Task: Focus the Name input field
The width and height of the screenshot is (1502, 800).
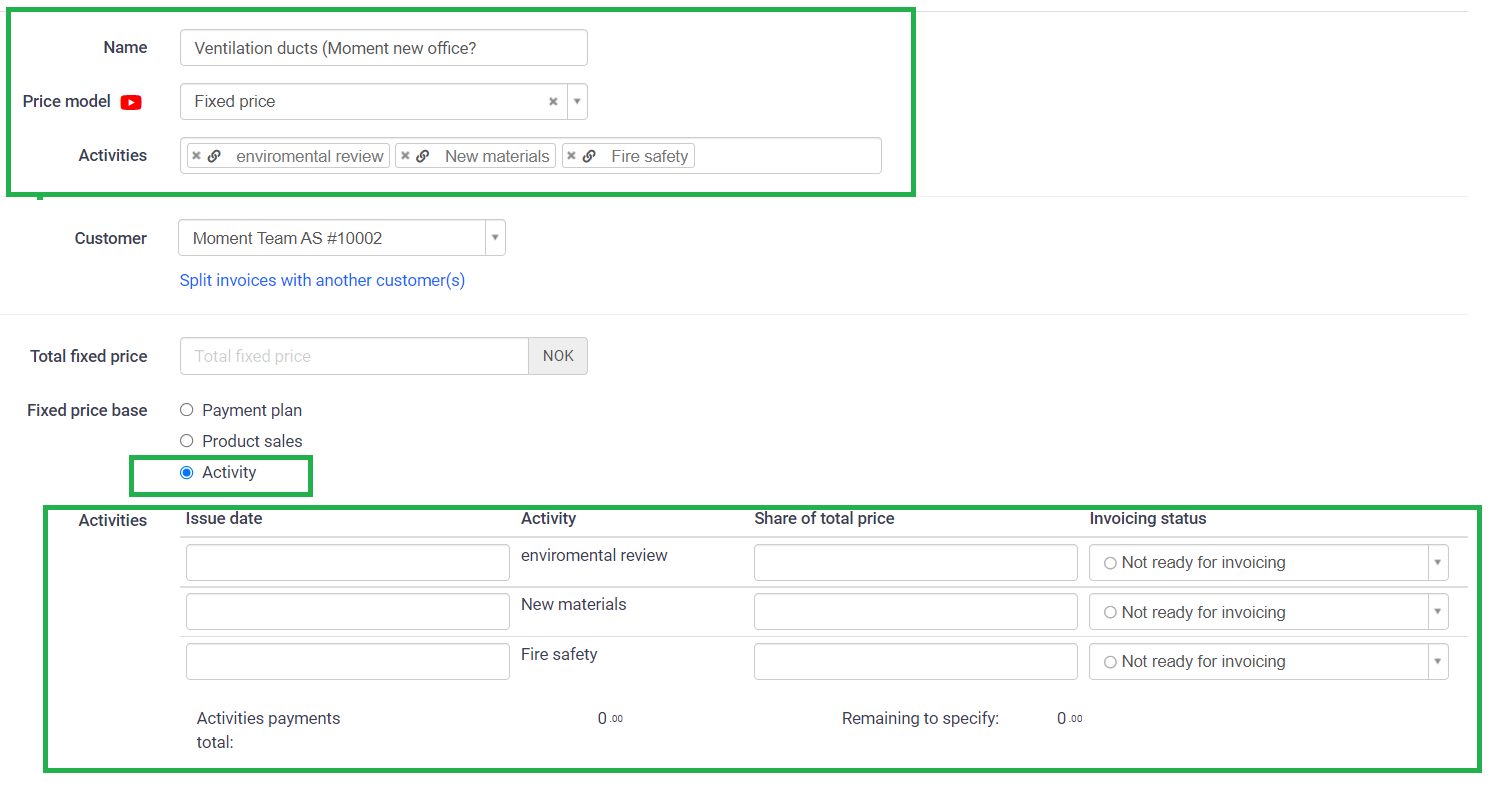Action: click(x=384, y=48)
